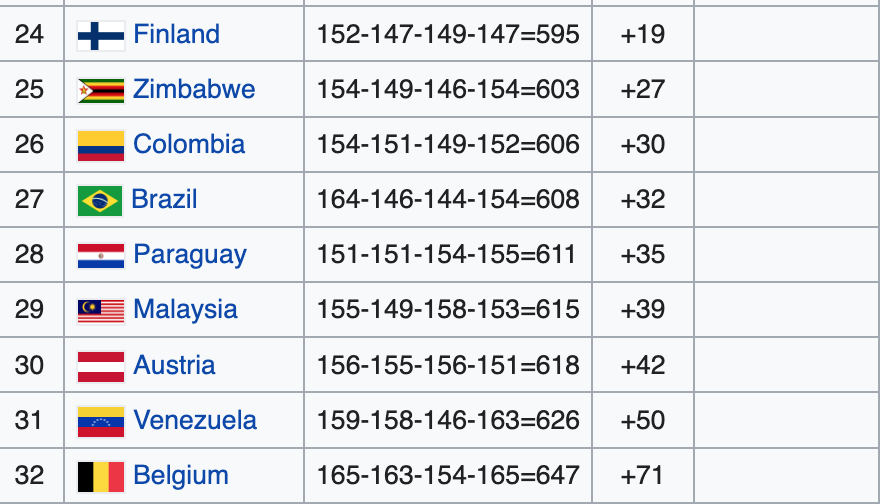
Task: Click the Paraguay flag icon
Action: click(100, 255)
